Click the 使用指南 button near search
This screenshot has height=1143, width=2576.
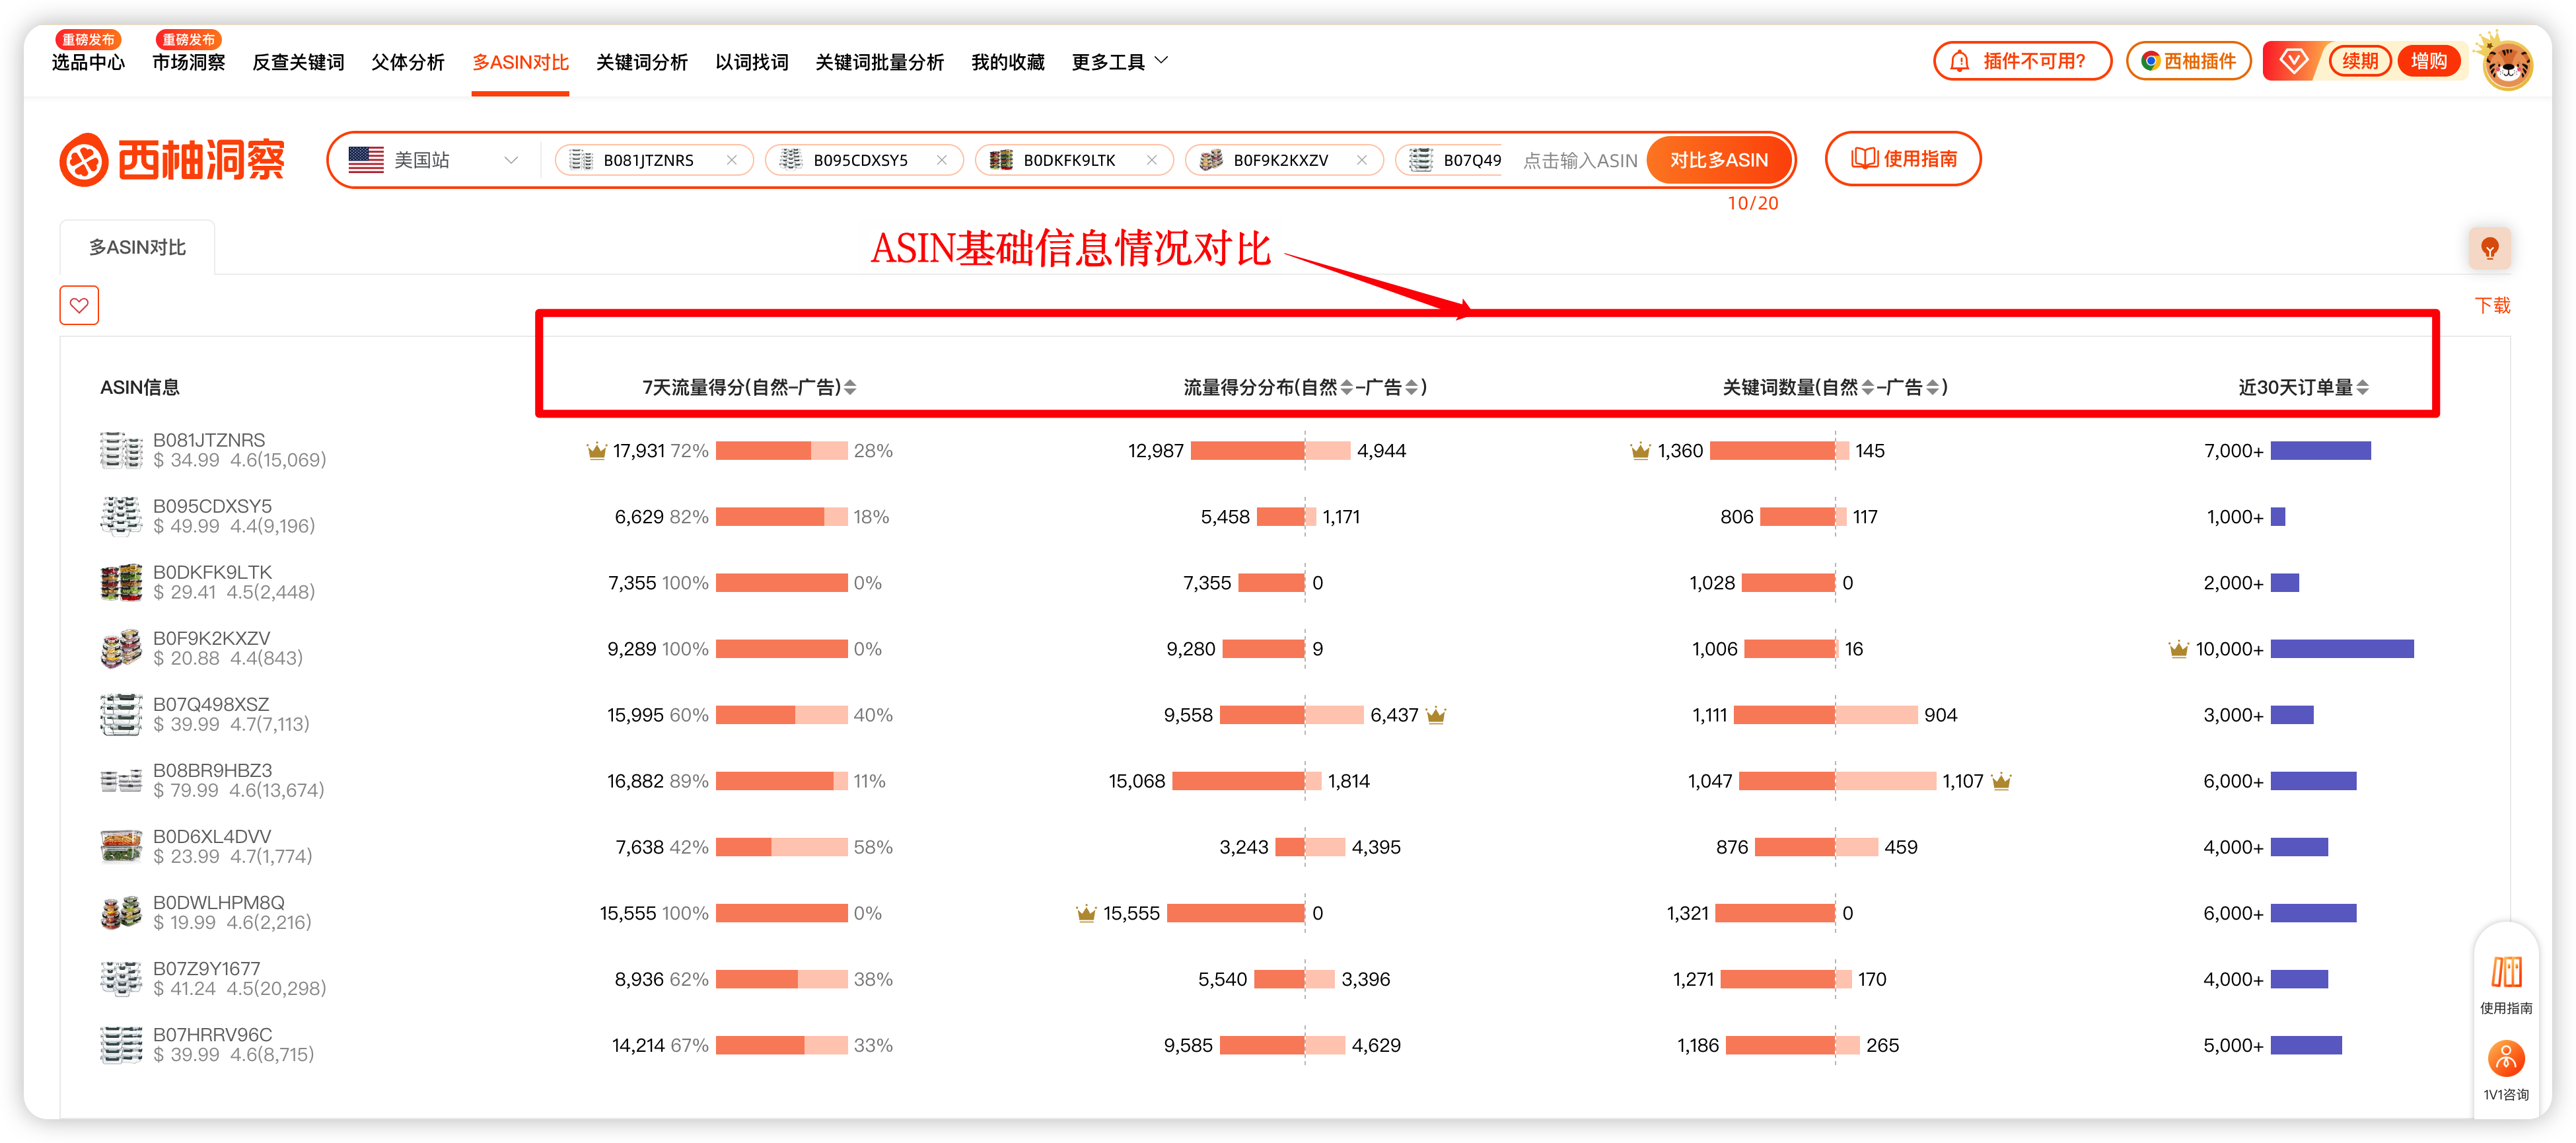click(1903, 159)
